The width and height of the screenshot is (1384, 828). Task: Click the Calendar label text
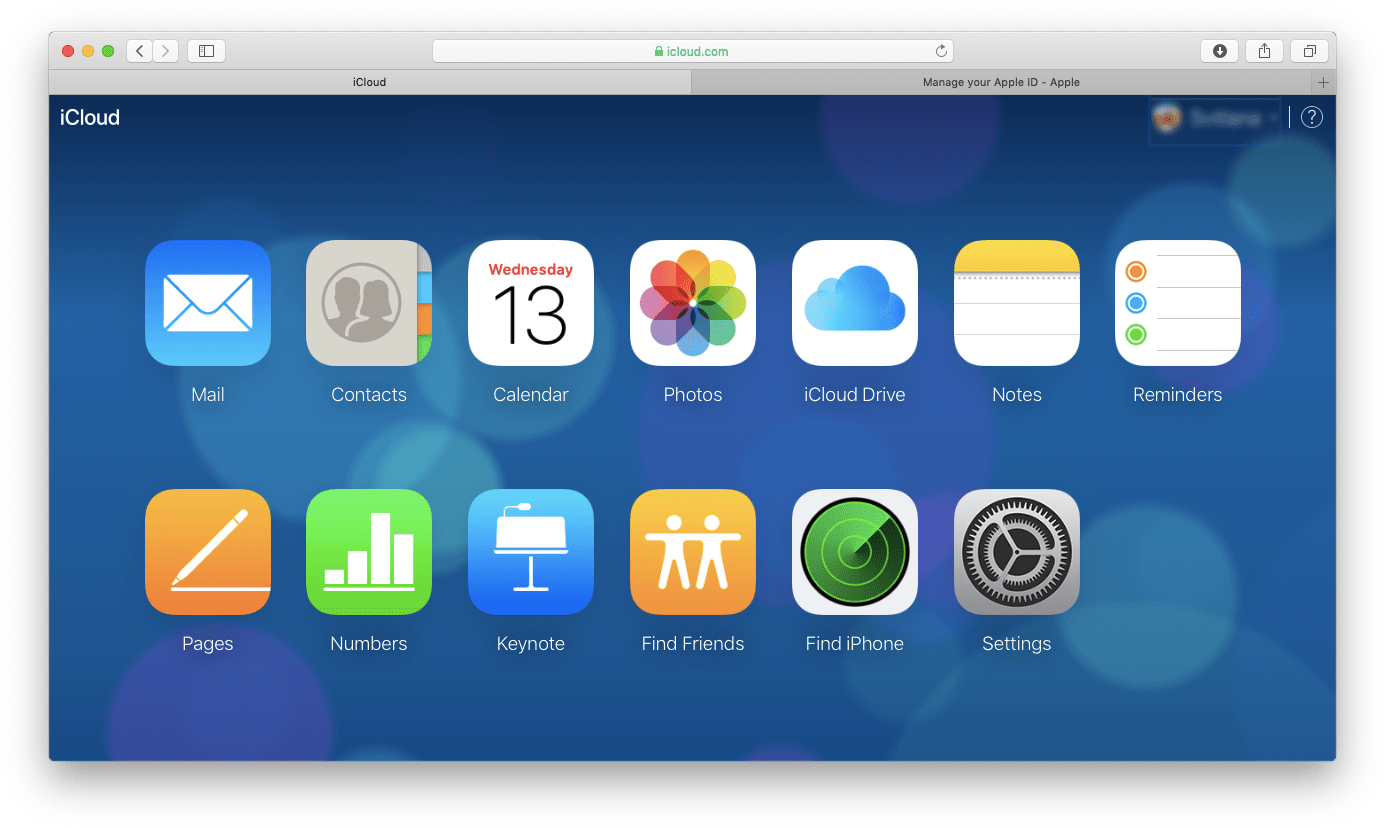[x=531, y=395]
